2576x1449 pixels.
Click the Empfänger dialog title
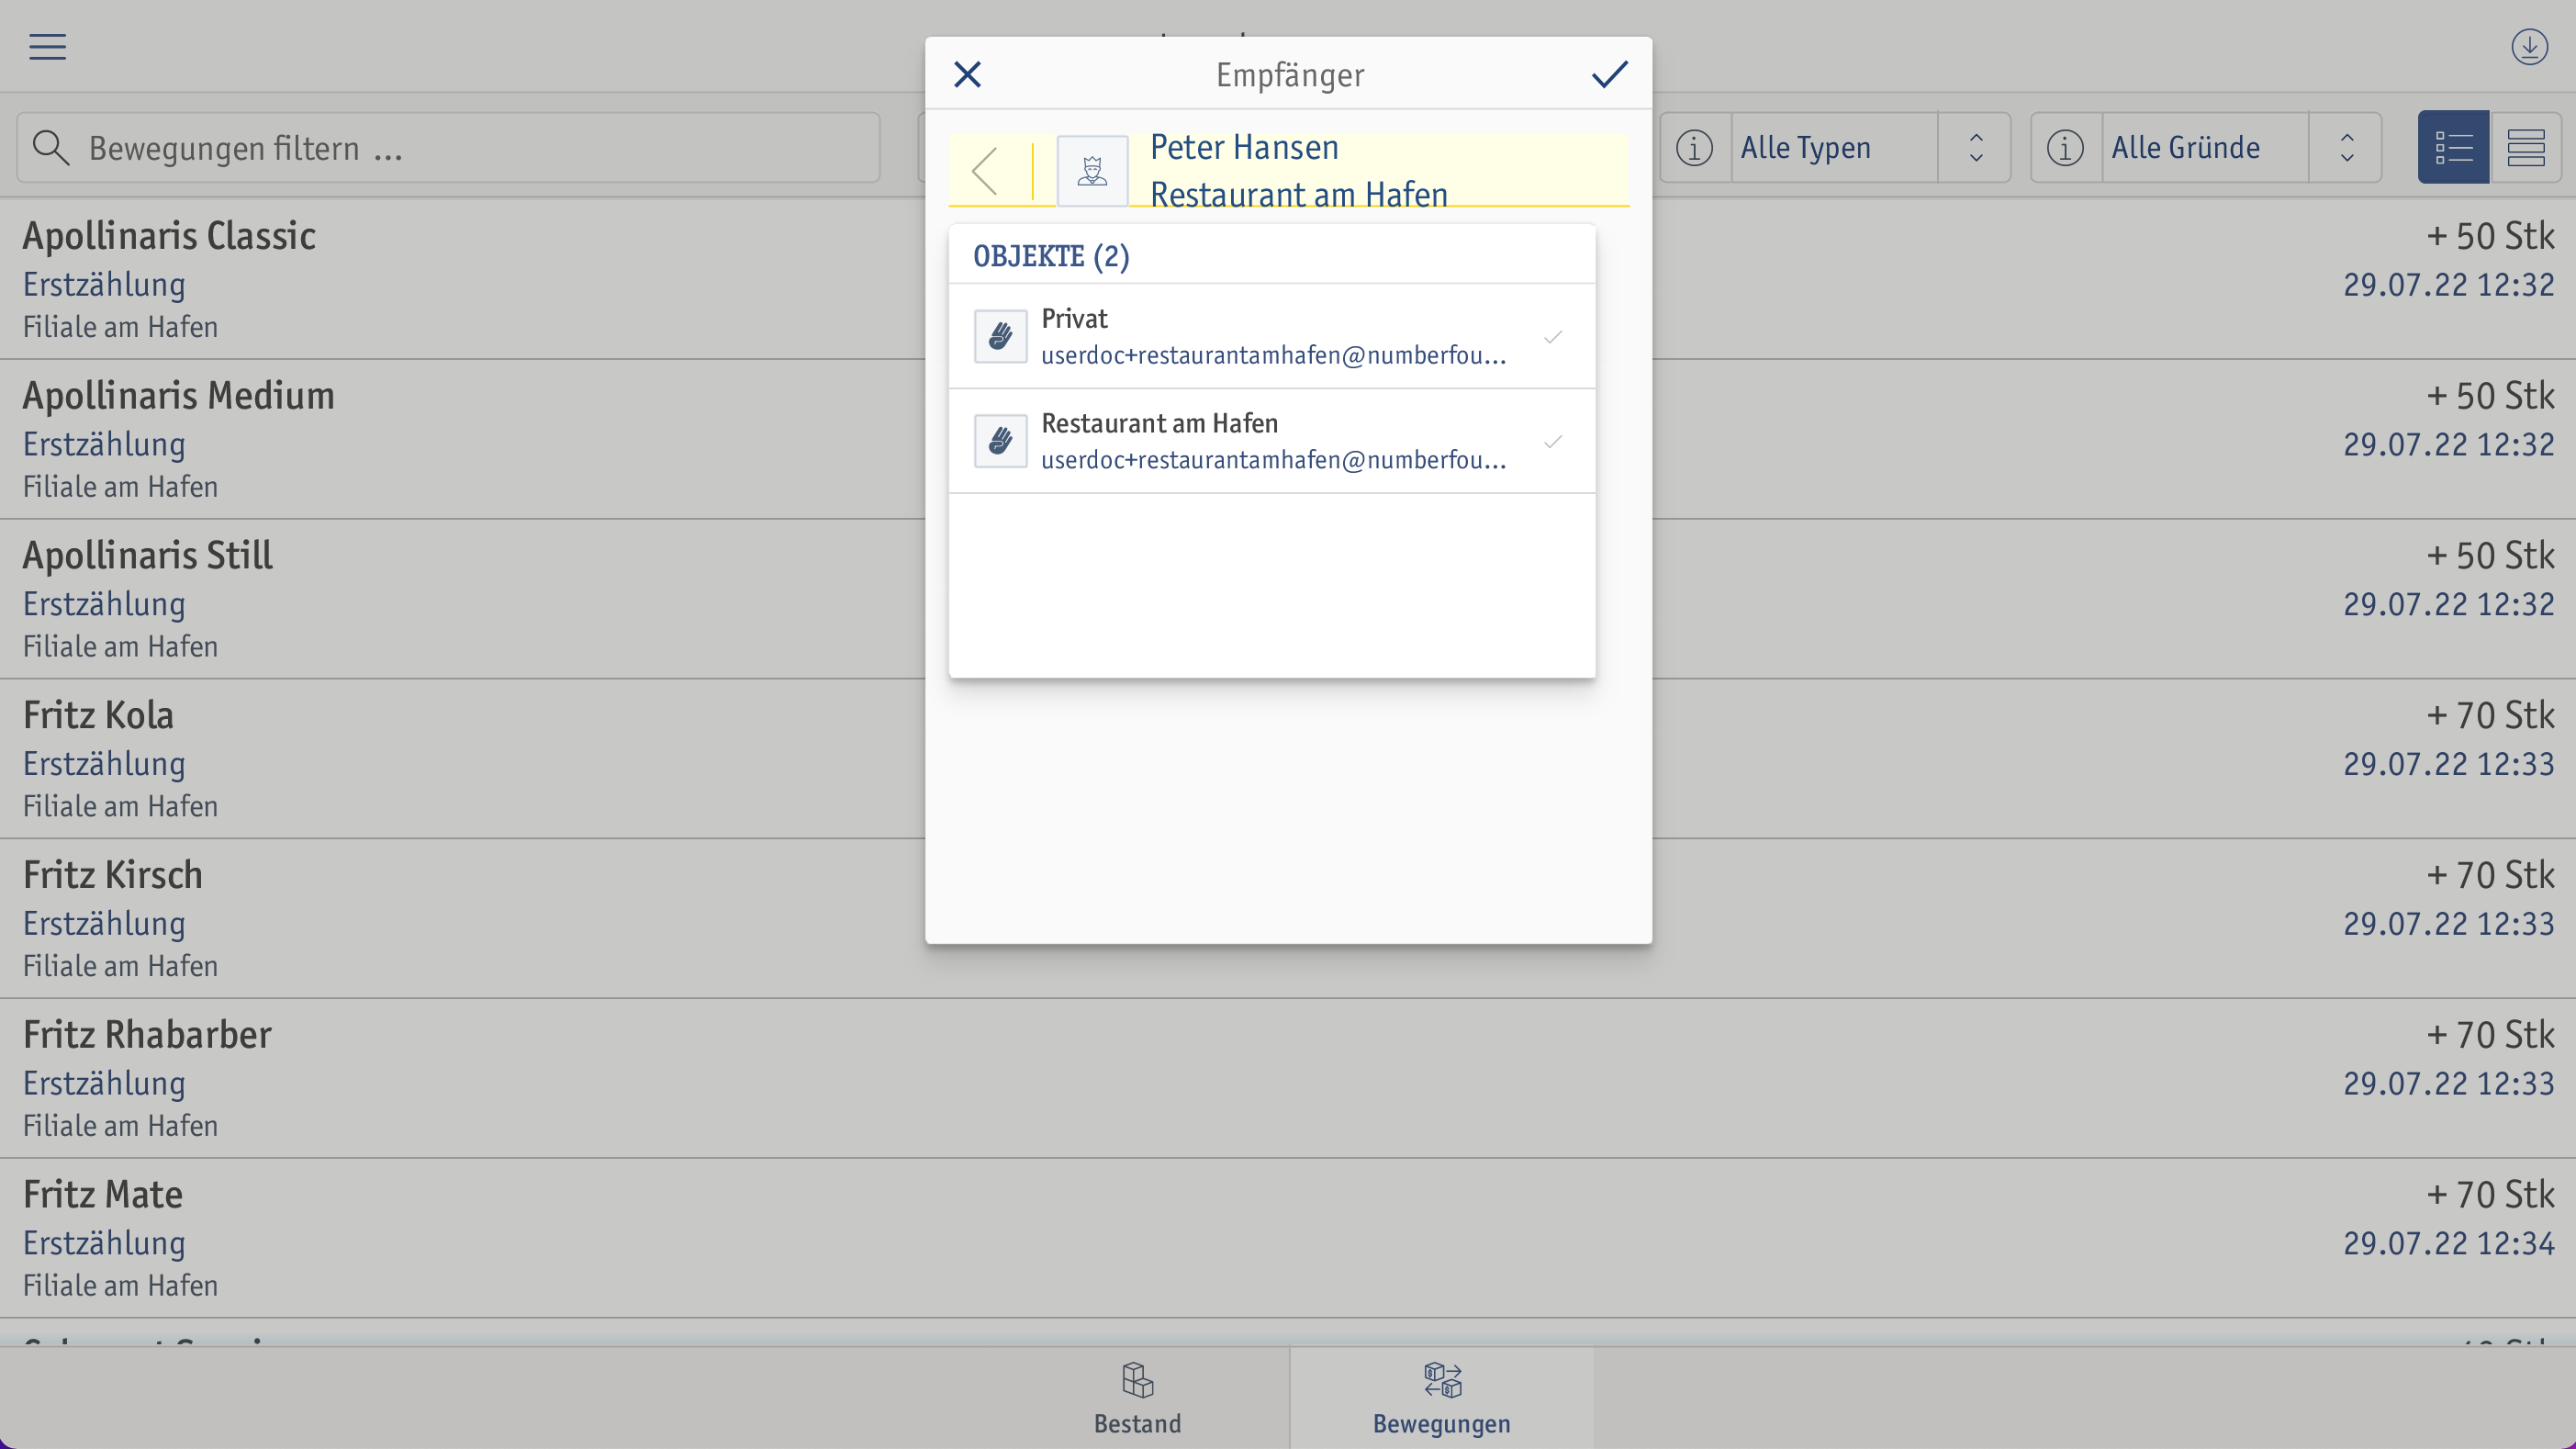[x=1289, y=75]
